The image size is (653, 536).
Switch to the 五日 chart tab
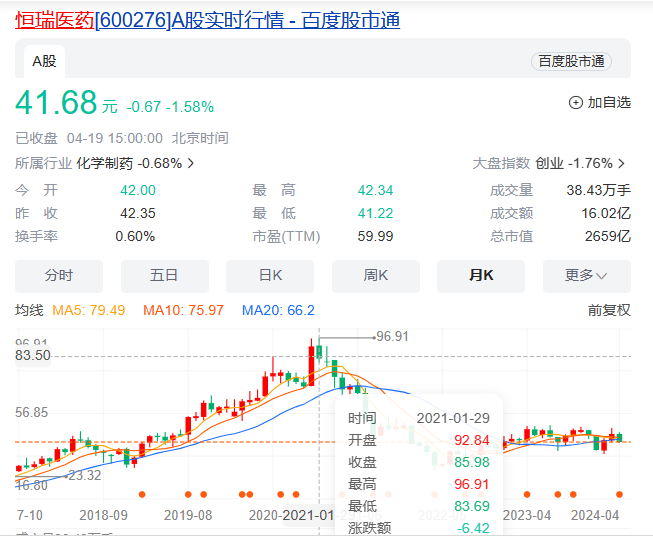(x=164, y=276)
